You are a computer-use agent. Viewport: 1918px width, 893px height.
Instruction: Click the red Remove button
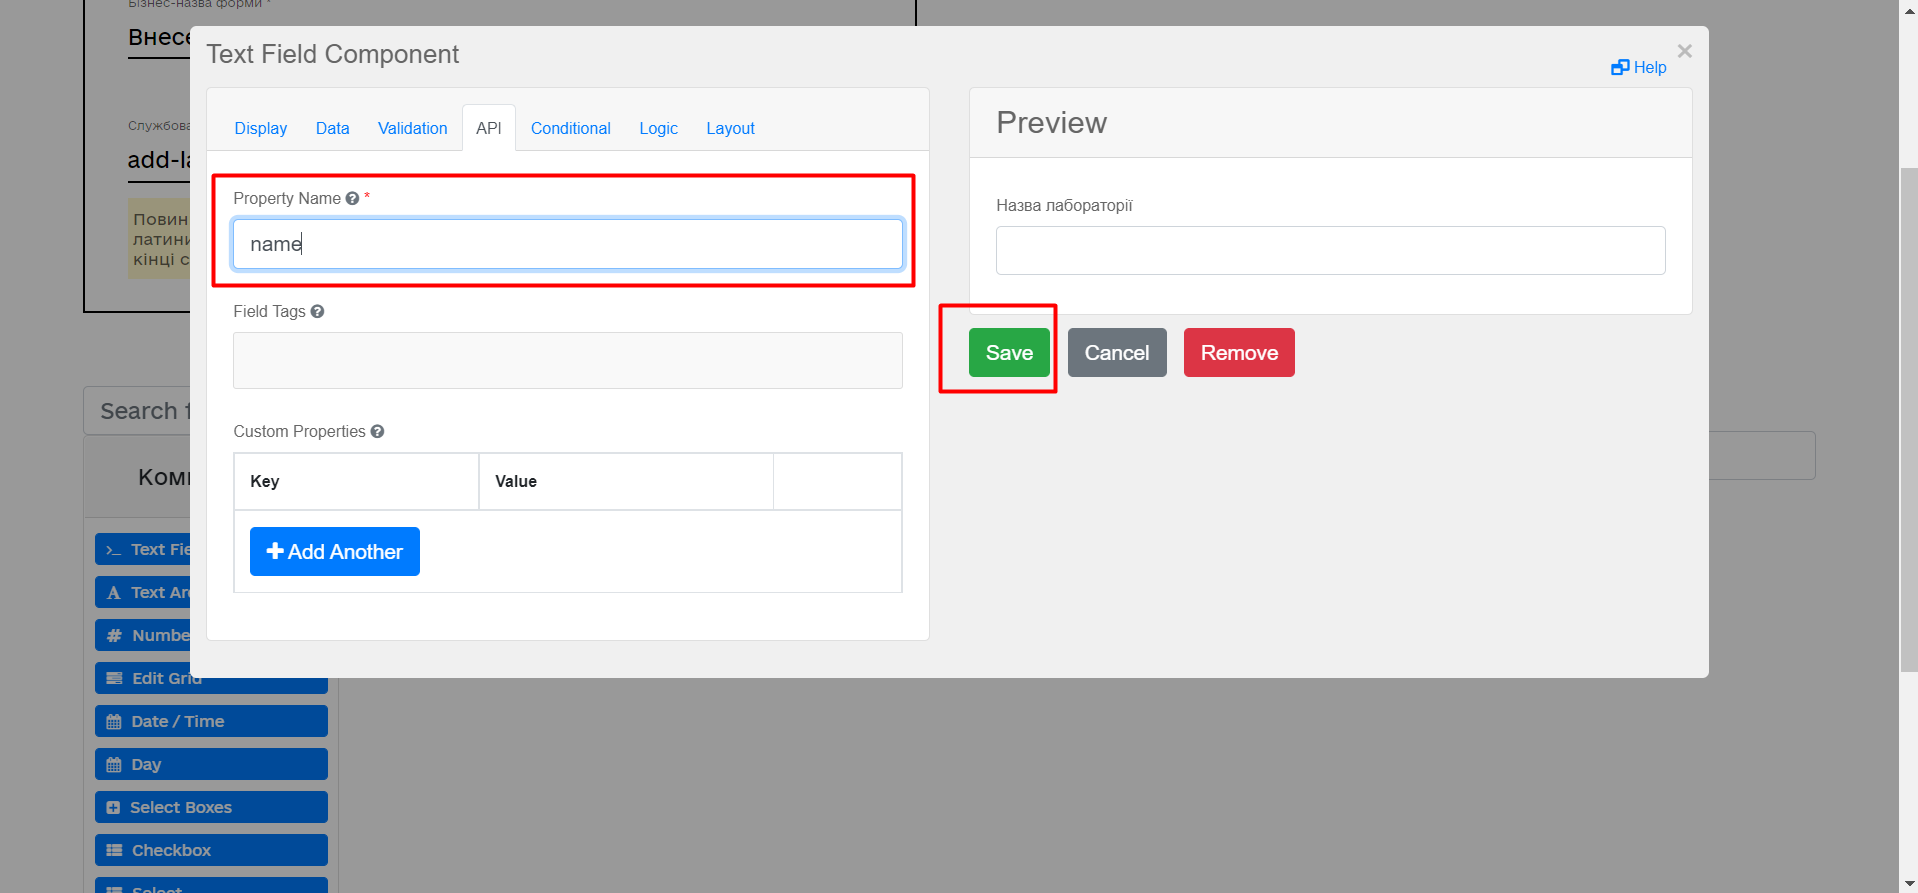[1239, 353]
